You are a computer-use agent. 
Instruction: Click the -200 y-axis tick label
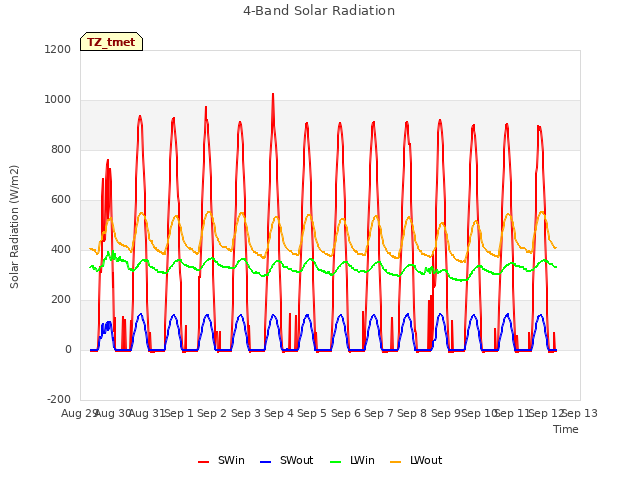pyautogui.click(x=59, y=400)
